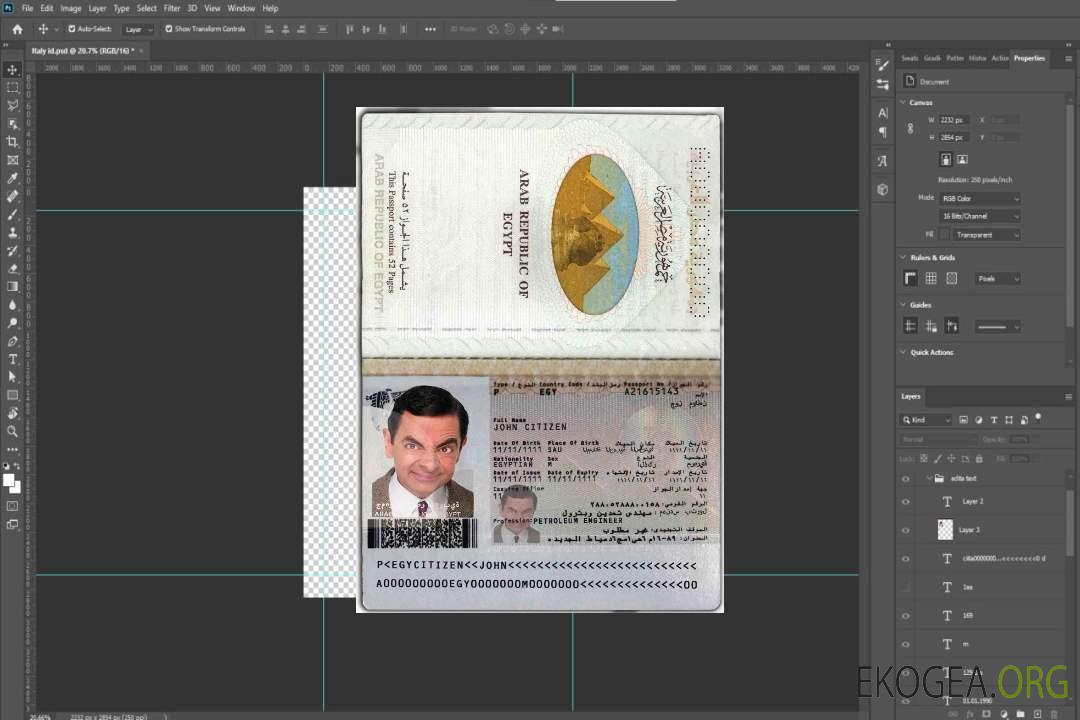Collapse the 'edite text' group
Screen dimensions: 1080x720
click(x=928, y=478)
